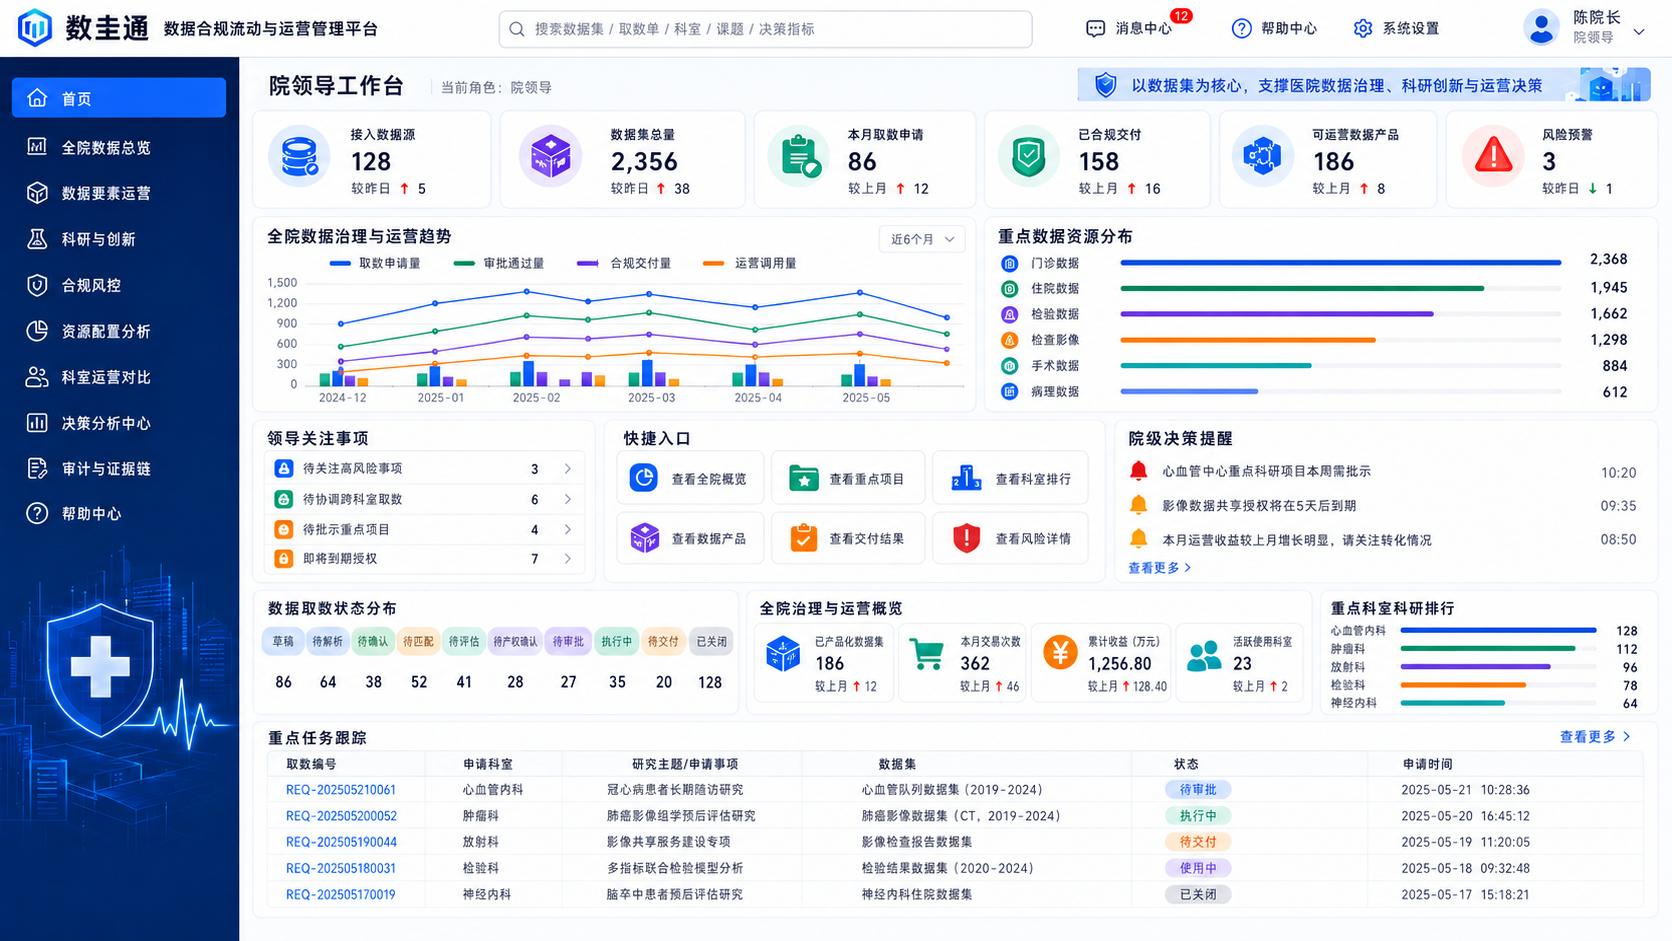Click the 查看科室排行 podium icon

coord(966,478)
